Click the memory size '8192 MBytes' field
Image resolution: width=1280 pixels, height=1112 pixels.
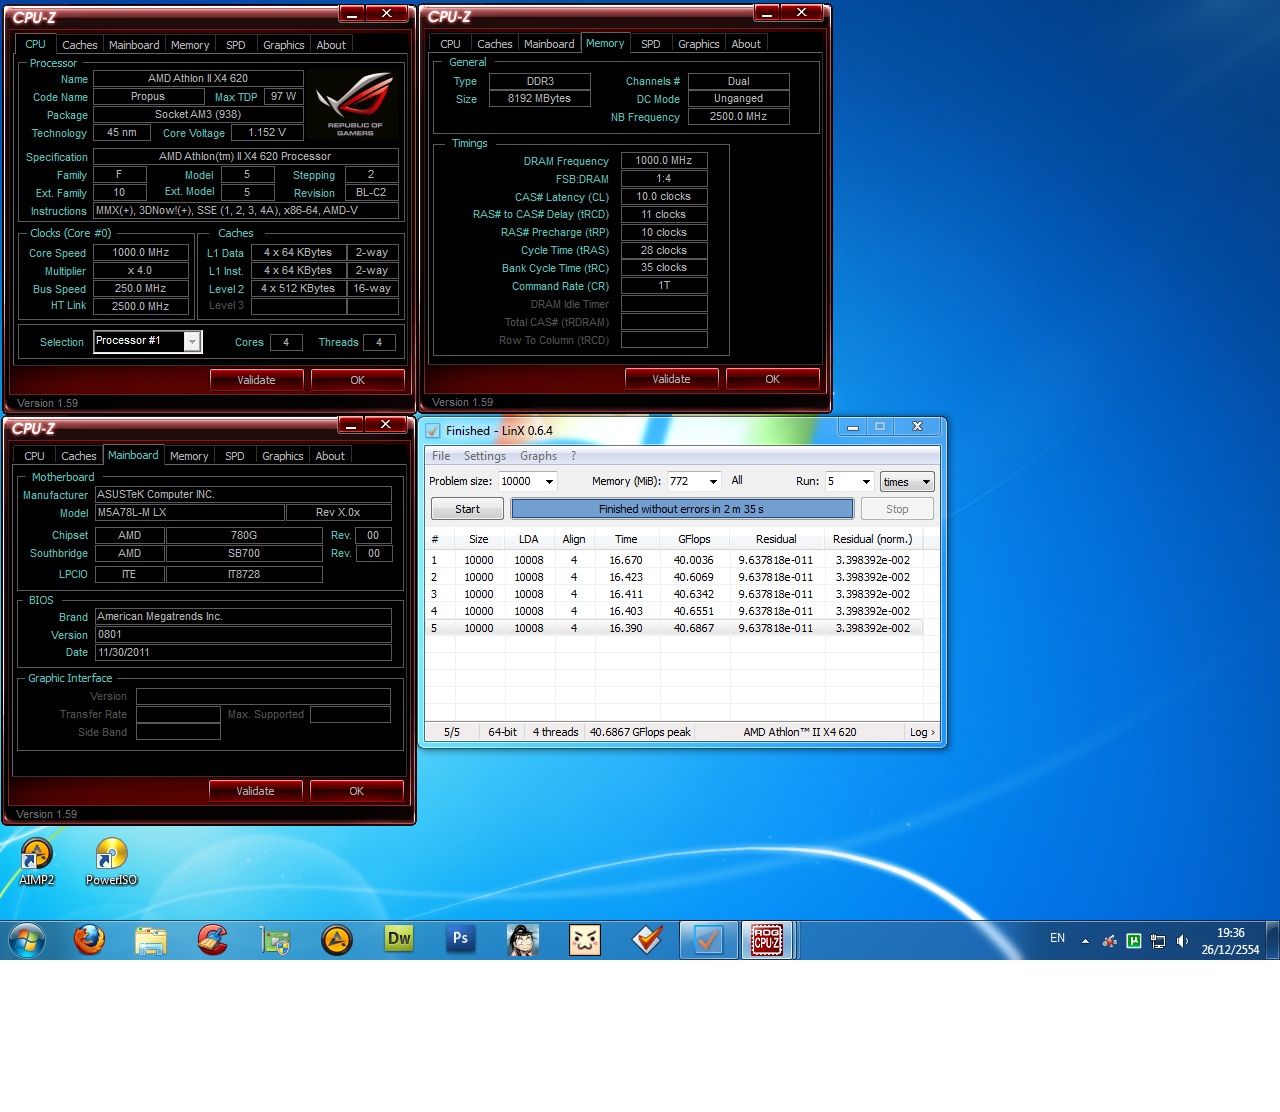pos(539,99)
